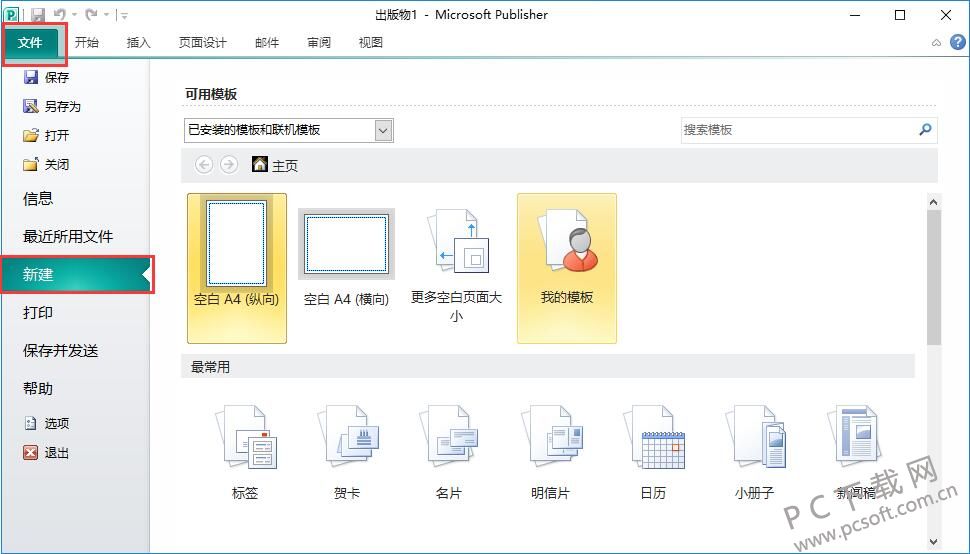
Task: Click the Publisher app icon in title bar
Action: pos(11,15)
